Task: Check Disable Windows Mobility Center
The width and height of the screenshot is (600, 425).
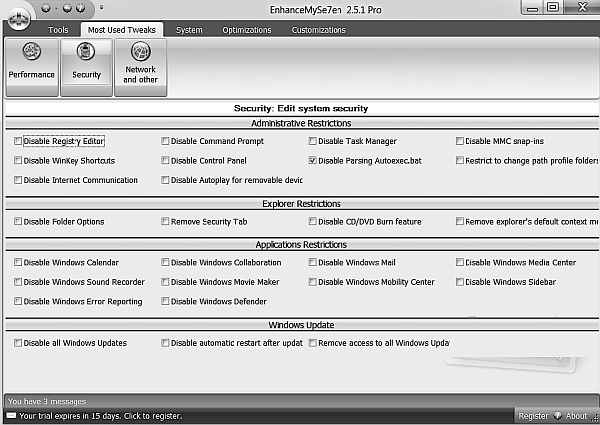Action: coord(312,282)
